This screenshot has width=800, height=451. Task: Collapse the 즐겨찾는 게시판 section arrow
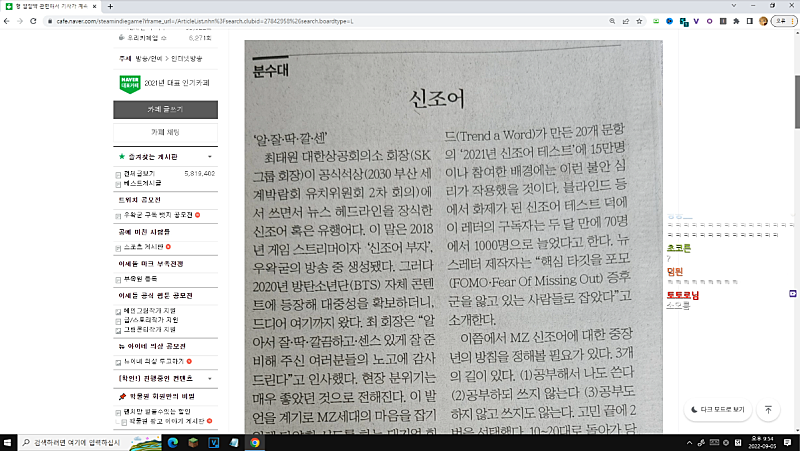point(210,157)
